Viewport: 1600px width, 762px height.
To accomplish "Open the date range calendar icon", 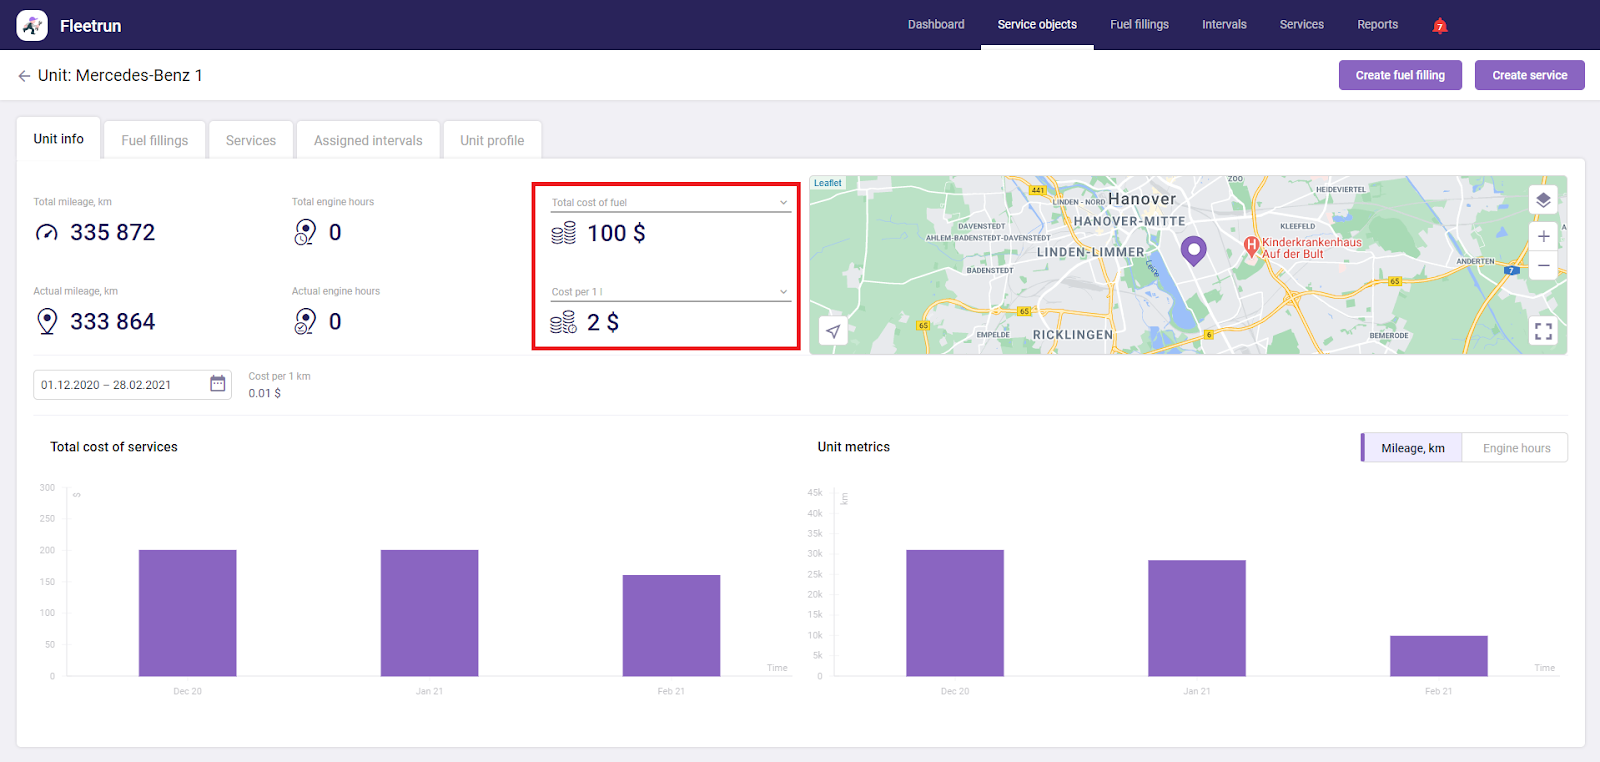I will click(x=217, y=384).
